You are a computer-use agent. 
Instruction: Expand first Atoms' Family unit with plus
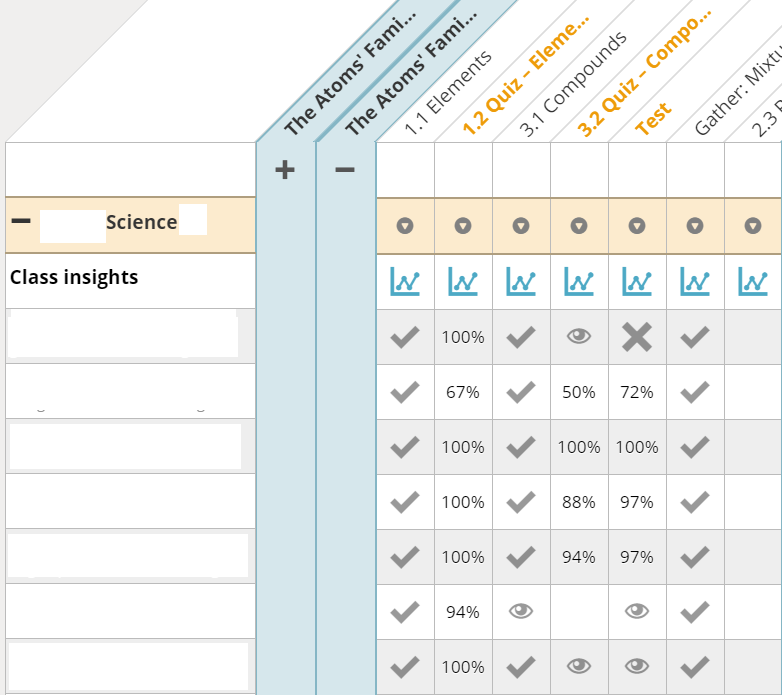pos(285,170)
